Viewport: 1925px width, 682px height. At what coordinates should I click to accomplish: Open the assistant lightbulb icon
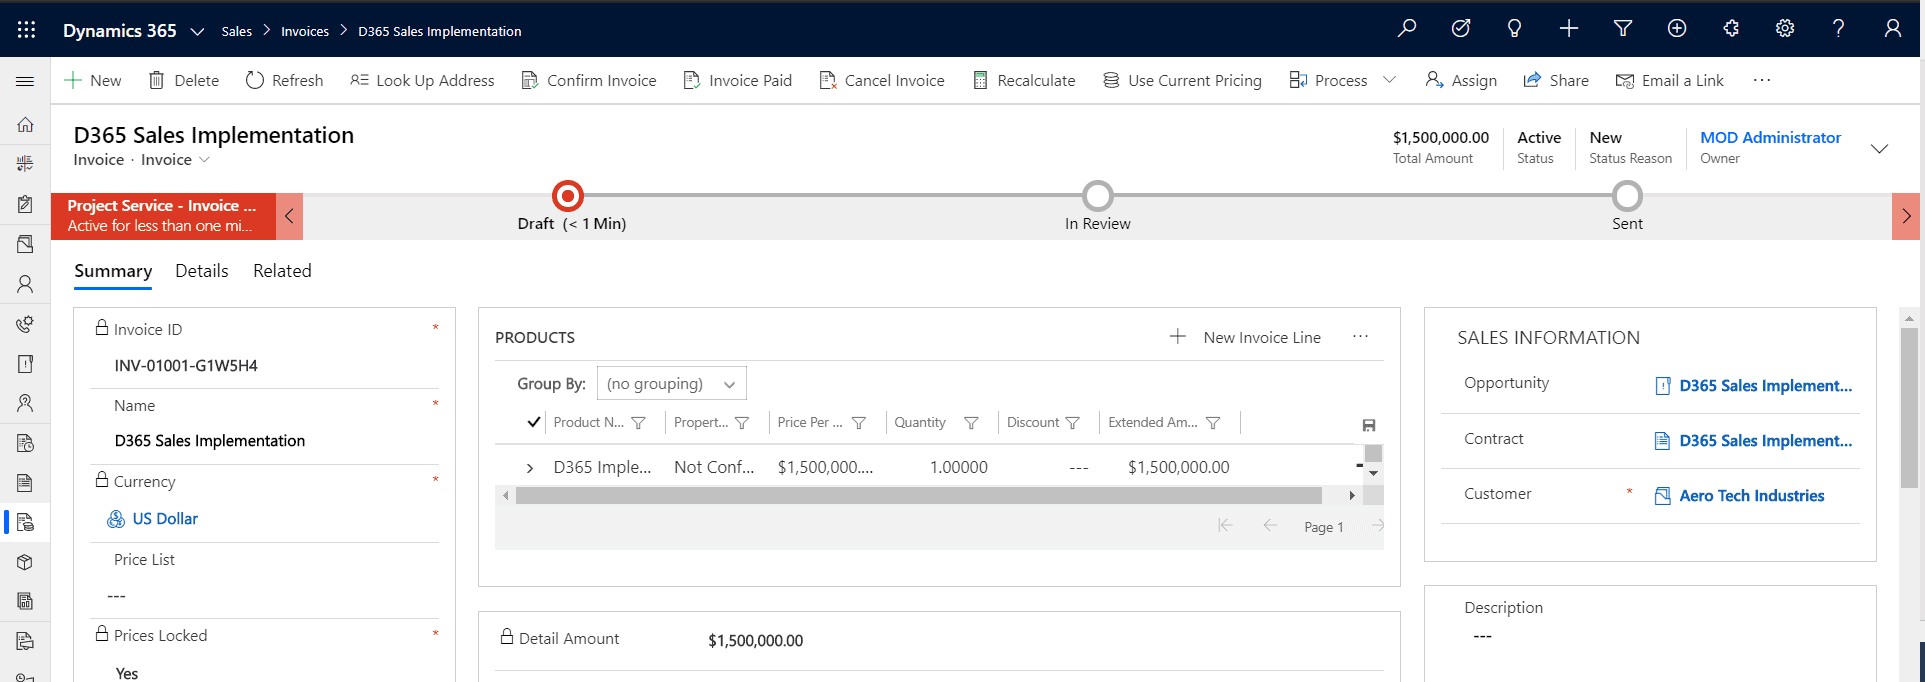tap(1514, 29)
